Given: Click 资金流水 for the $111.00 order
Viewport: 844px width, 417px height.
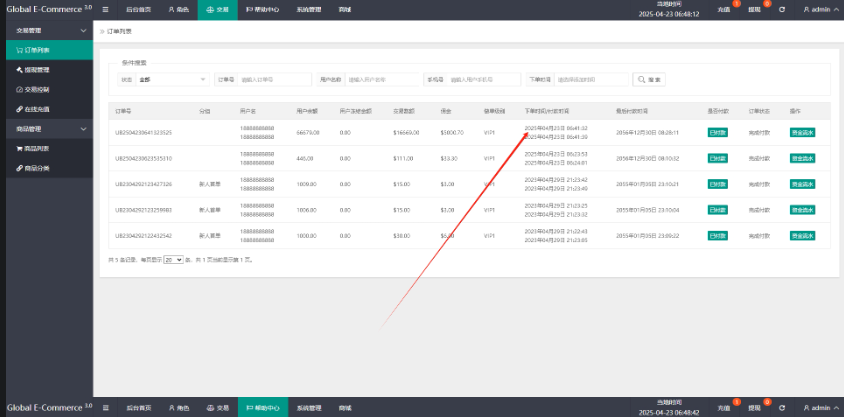Looking at the screenshot, I should pos(802,158).
